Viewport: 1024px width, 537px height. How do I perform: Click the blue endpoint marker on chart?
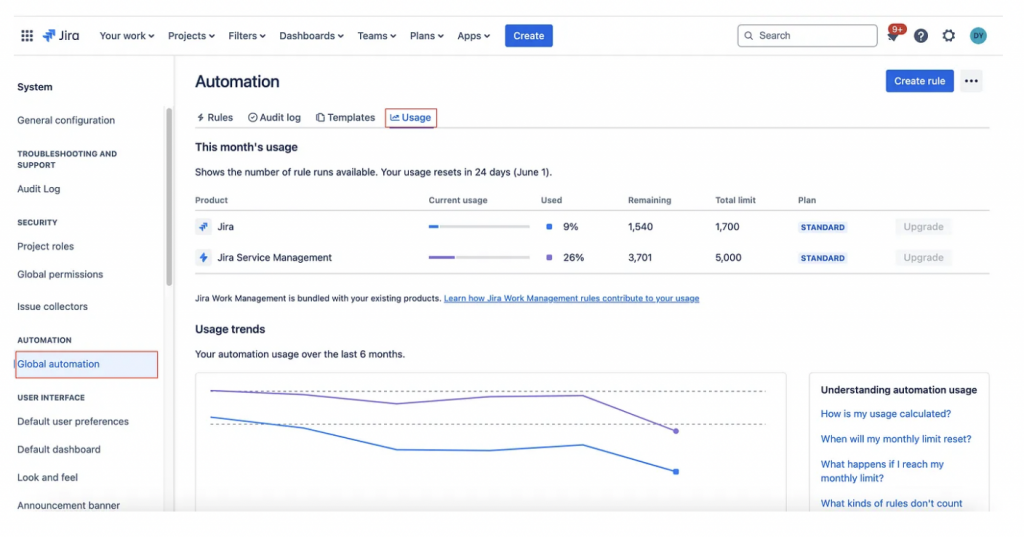(x=676, y=472)
